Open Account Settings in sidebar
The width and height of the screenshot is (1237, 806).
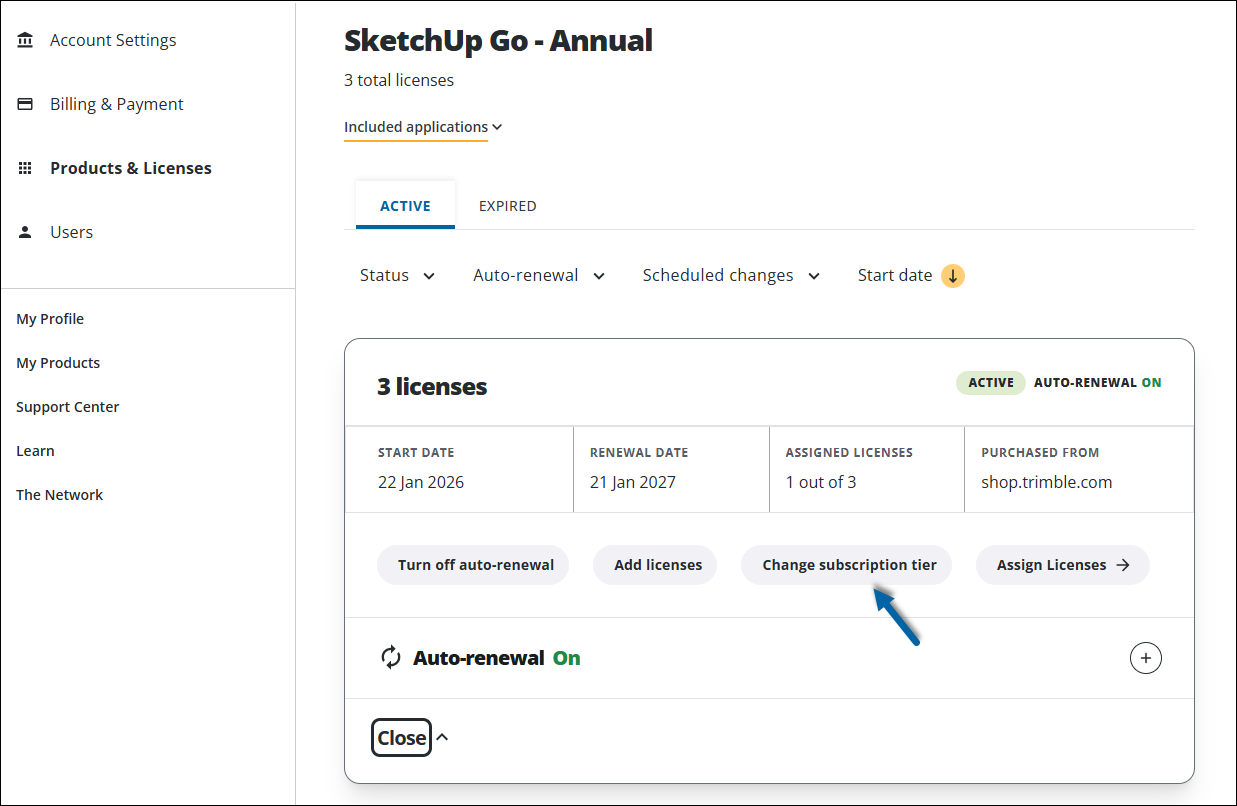(x=113, y=40)
